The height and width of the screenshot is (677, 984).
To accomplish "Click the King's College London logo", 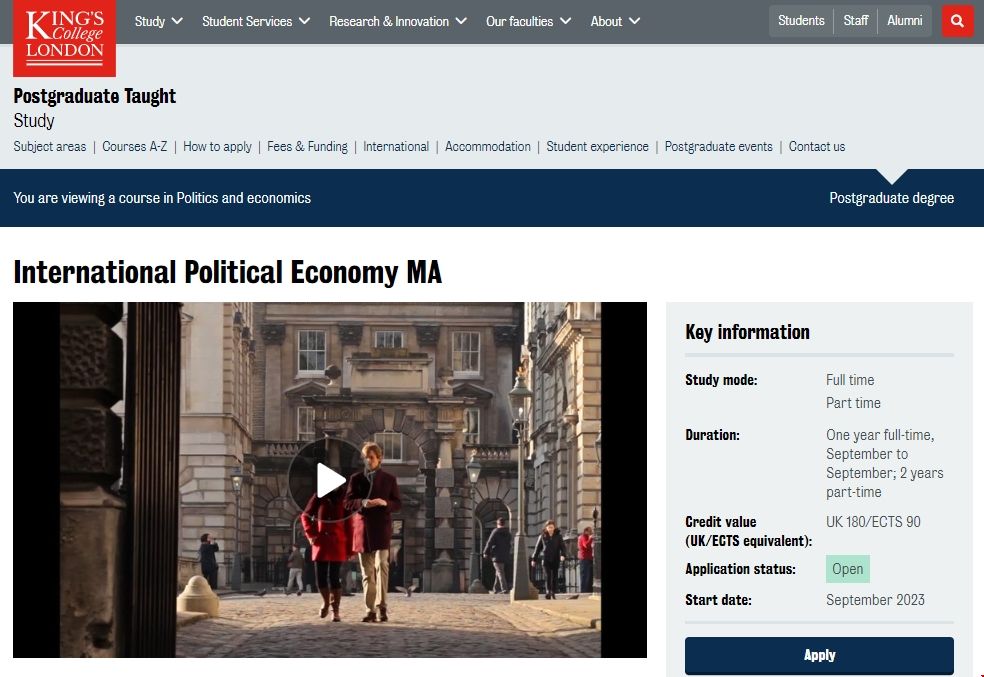I will 64,38.
